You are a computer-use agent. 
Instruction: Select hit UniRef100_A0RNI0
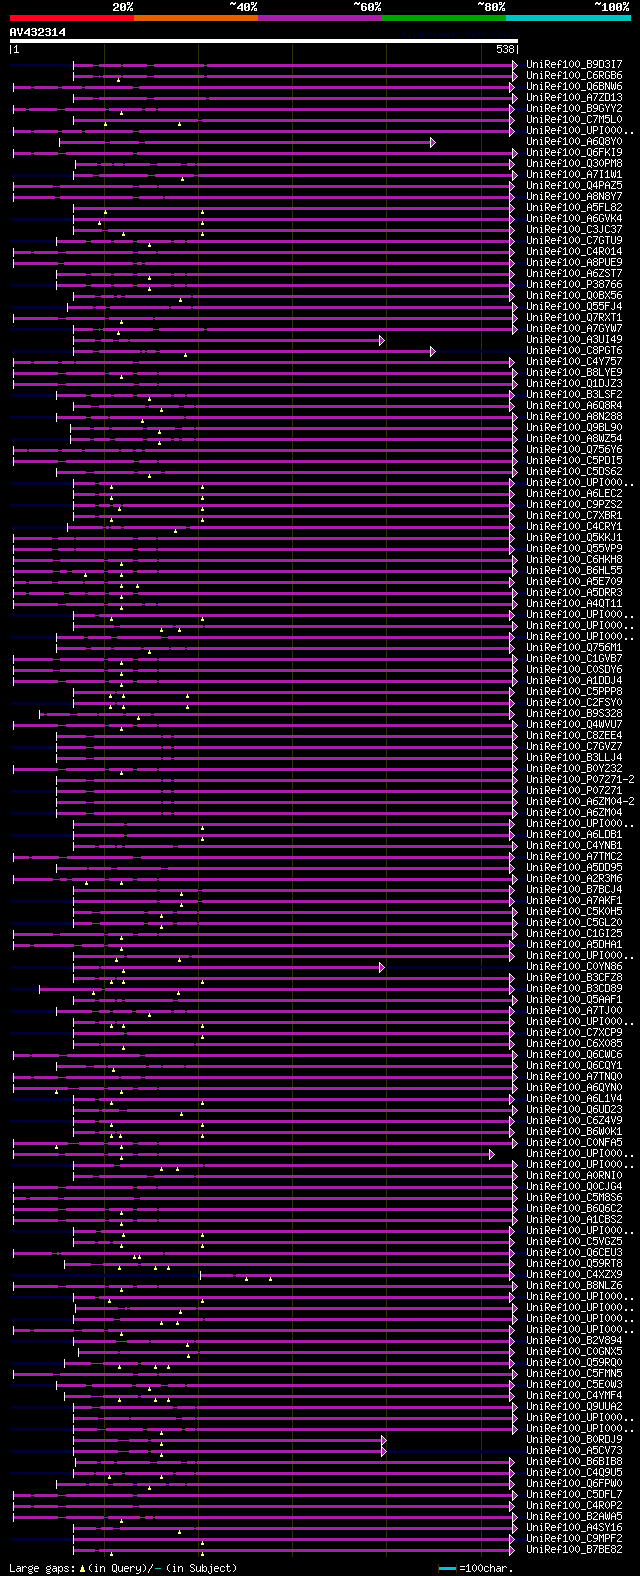point(574,1175)
